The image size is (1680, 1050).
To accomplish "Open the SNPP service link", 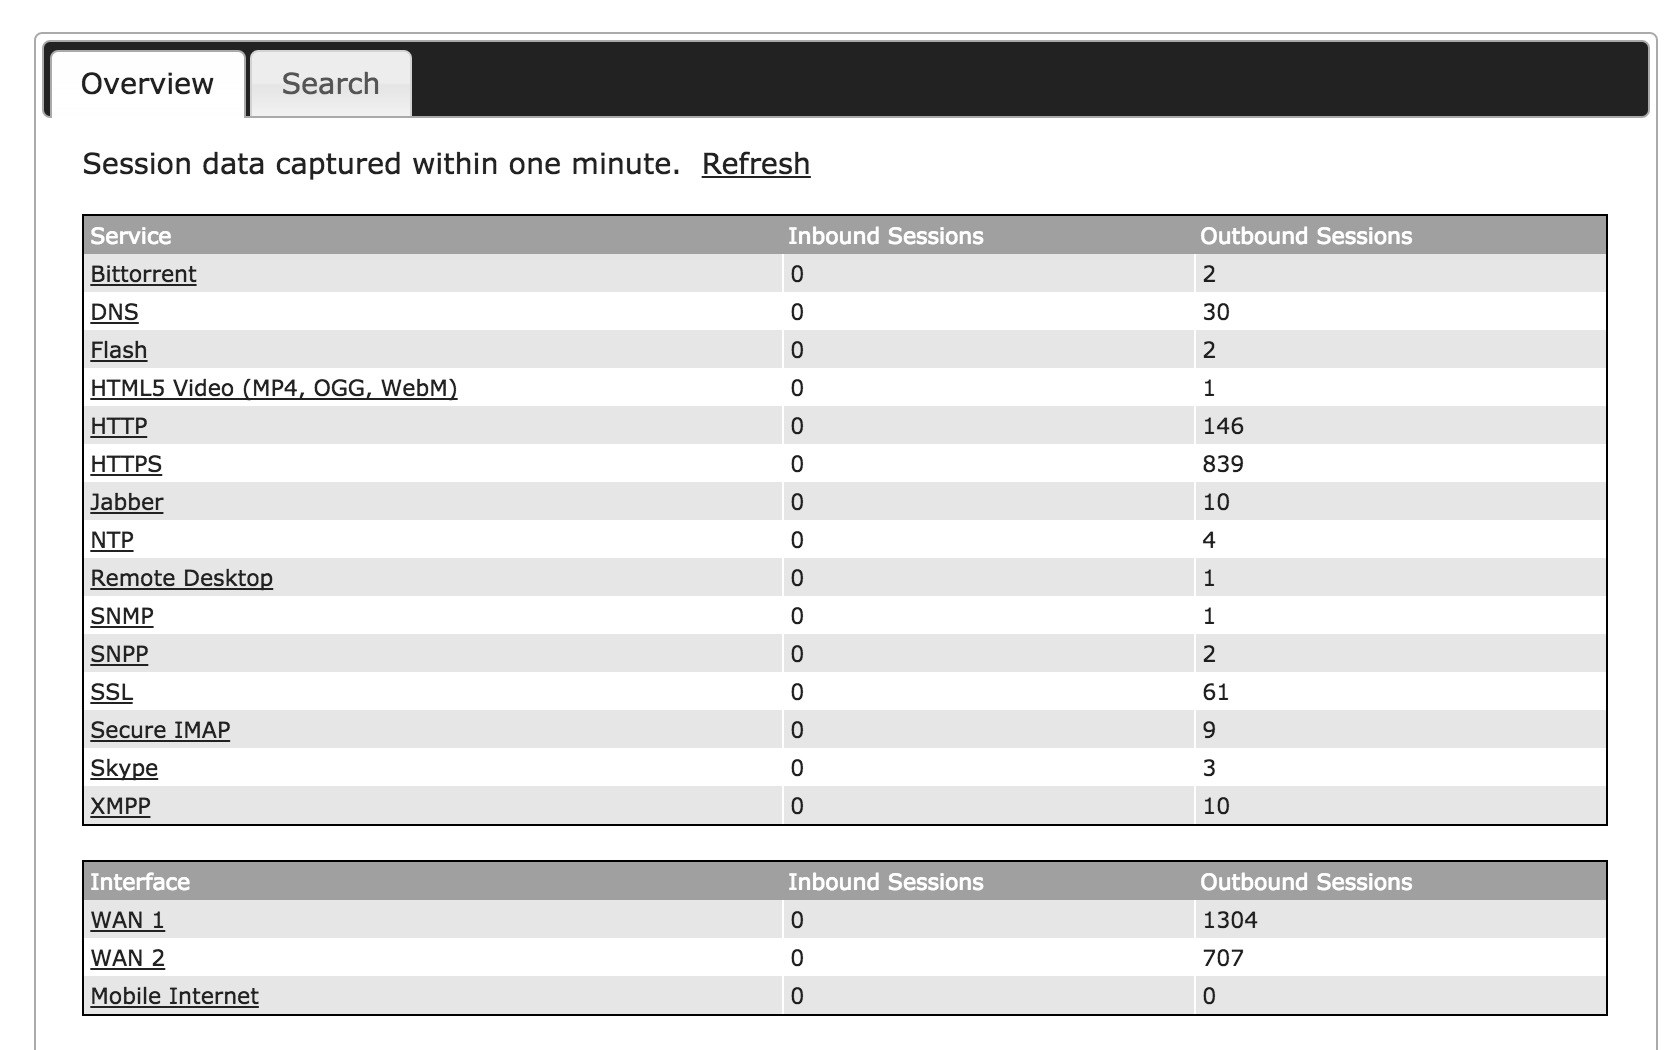I will [x=119, y=654].
